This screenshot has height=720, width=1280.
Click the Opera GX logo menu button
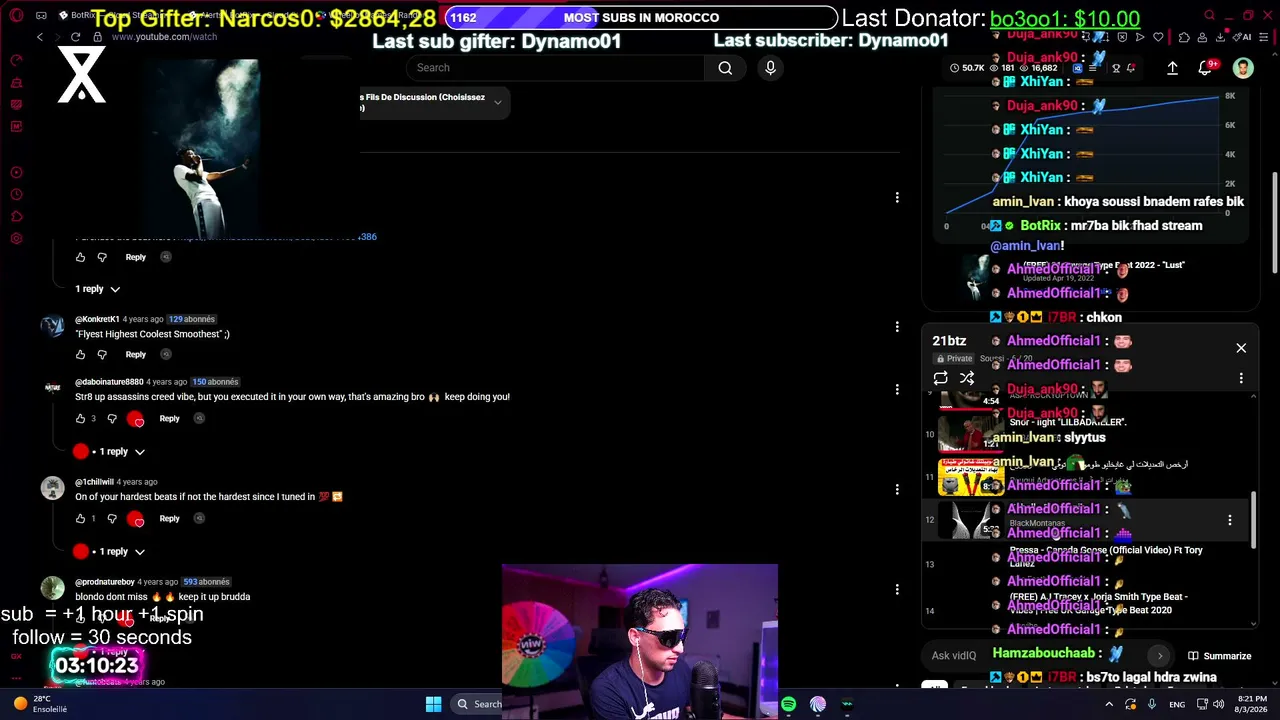16,15
